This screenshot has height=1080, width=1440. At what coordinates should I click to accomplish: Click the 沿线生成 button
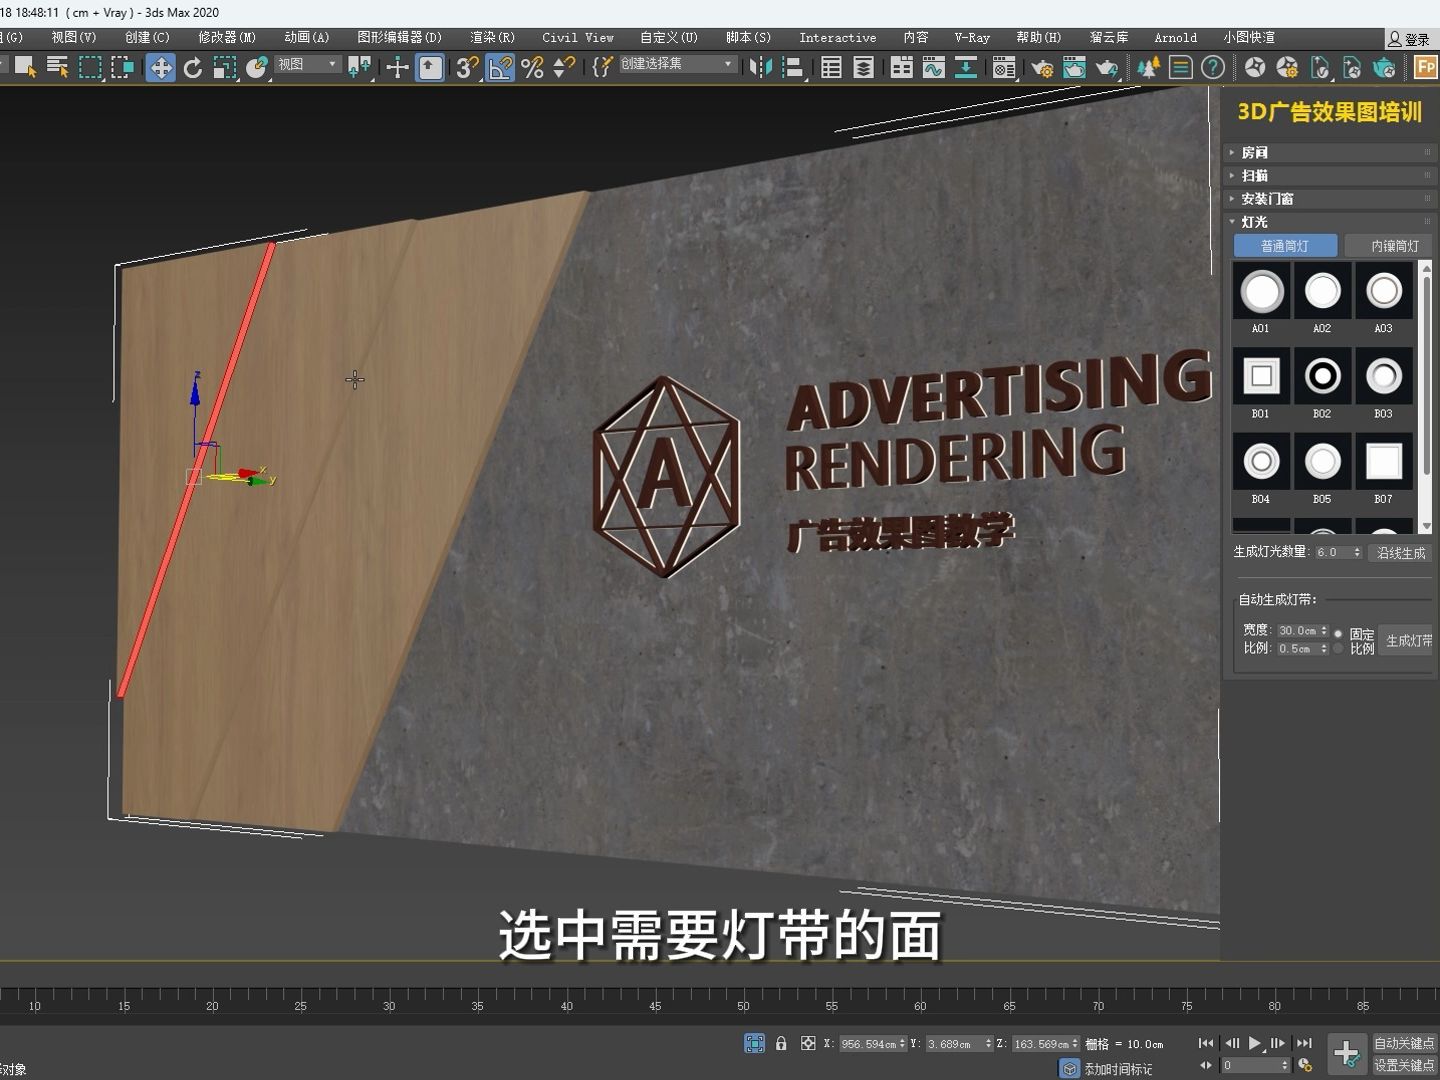[1401, 553]
